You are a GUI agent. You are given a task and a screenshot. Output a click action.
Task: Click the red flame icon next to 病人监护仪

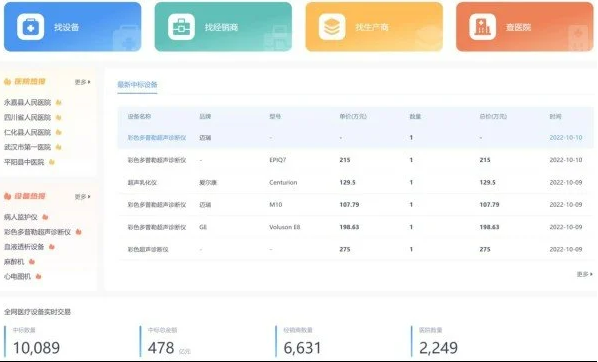(x=45, y=217)
